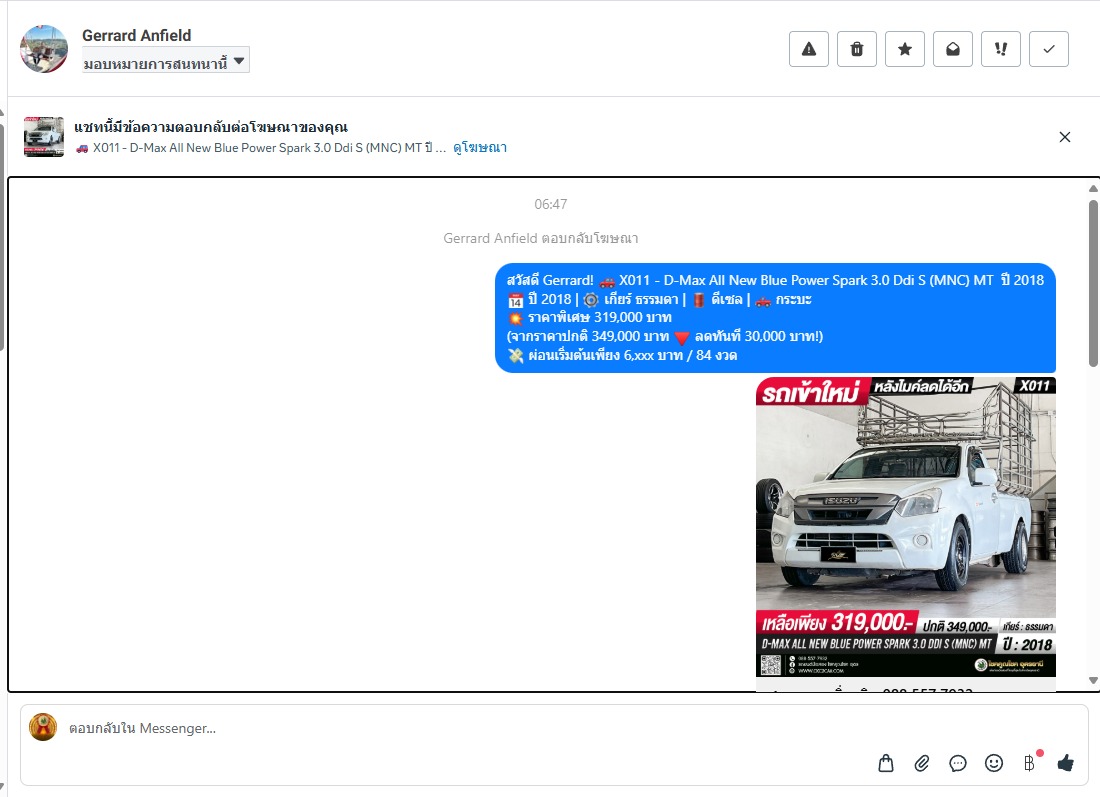Open the ad thumbnail in the banner
The height and width of the screenshot is (797, 1100).
point(43,137)
